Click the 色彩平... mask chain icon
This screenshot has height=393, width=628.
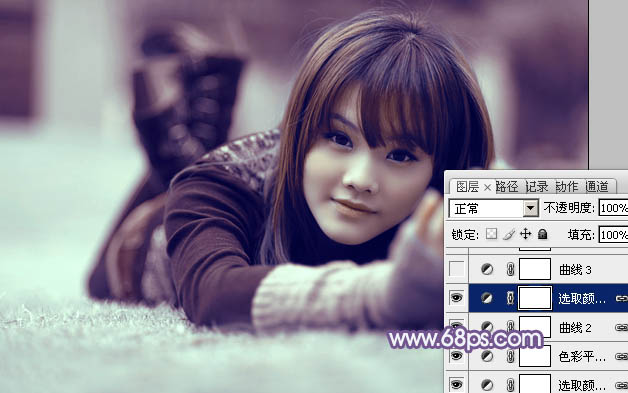coord(510,356)
